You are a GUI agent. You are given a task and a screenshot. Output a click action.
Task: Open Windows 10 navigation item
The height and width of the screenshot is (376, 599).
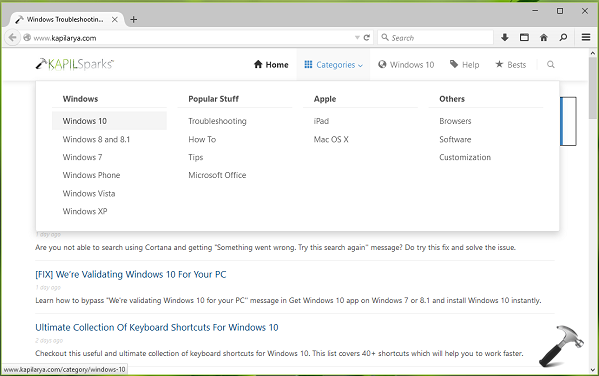(x=406, y=65)
